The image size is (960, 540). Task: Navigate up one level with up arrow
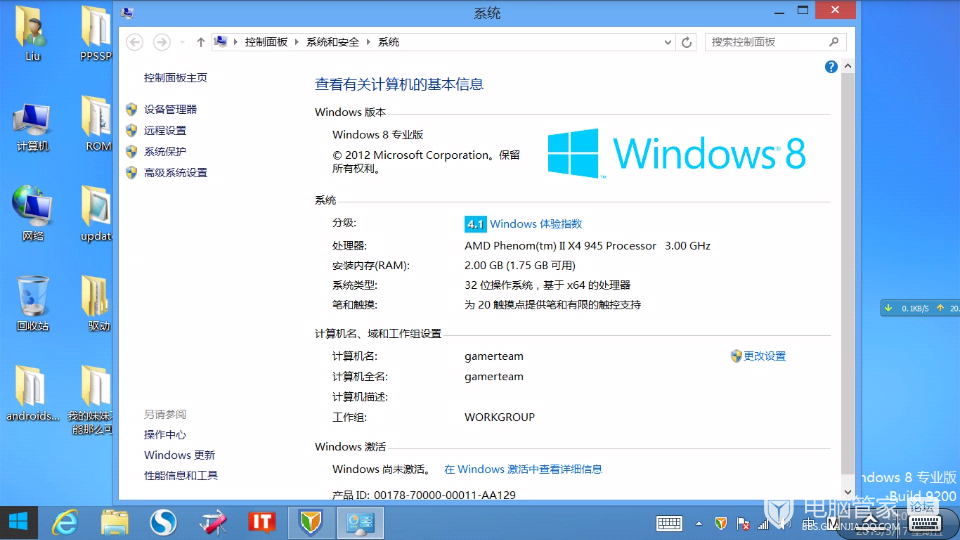[x=201, y=42]
